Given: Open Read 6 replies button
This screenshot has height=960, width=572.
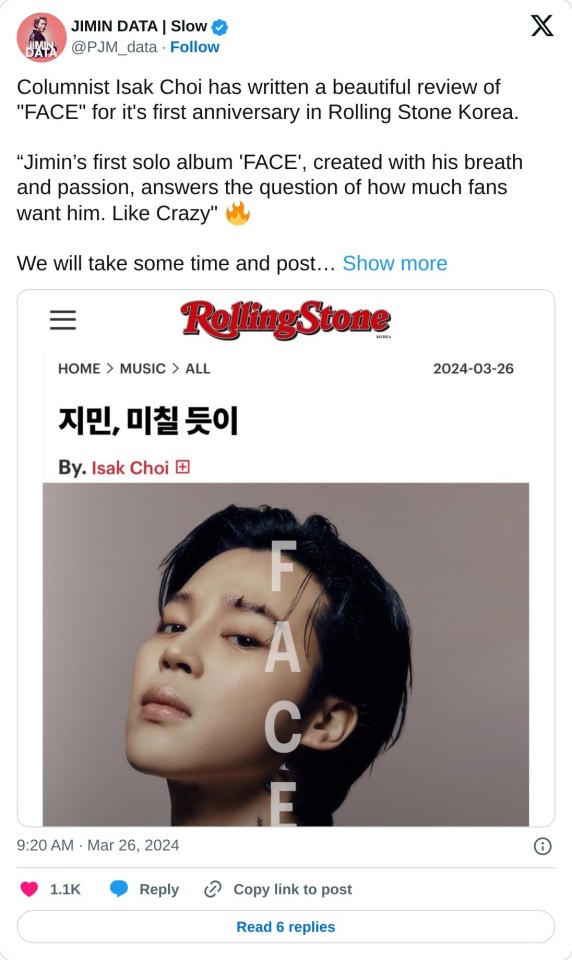Looking at the screenshot, I should click(286, 927).
